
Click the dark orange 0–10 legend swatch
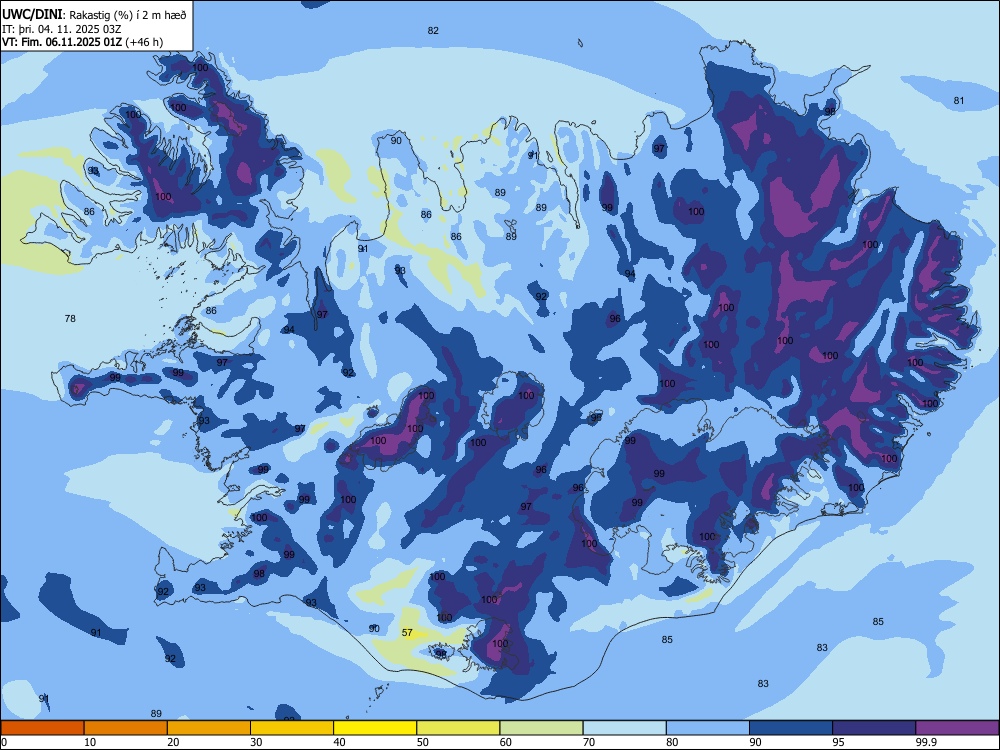pos(42,728)
